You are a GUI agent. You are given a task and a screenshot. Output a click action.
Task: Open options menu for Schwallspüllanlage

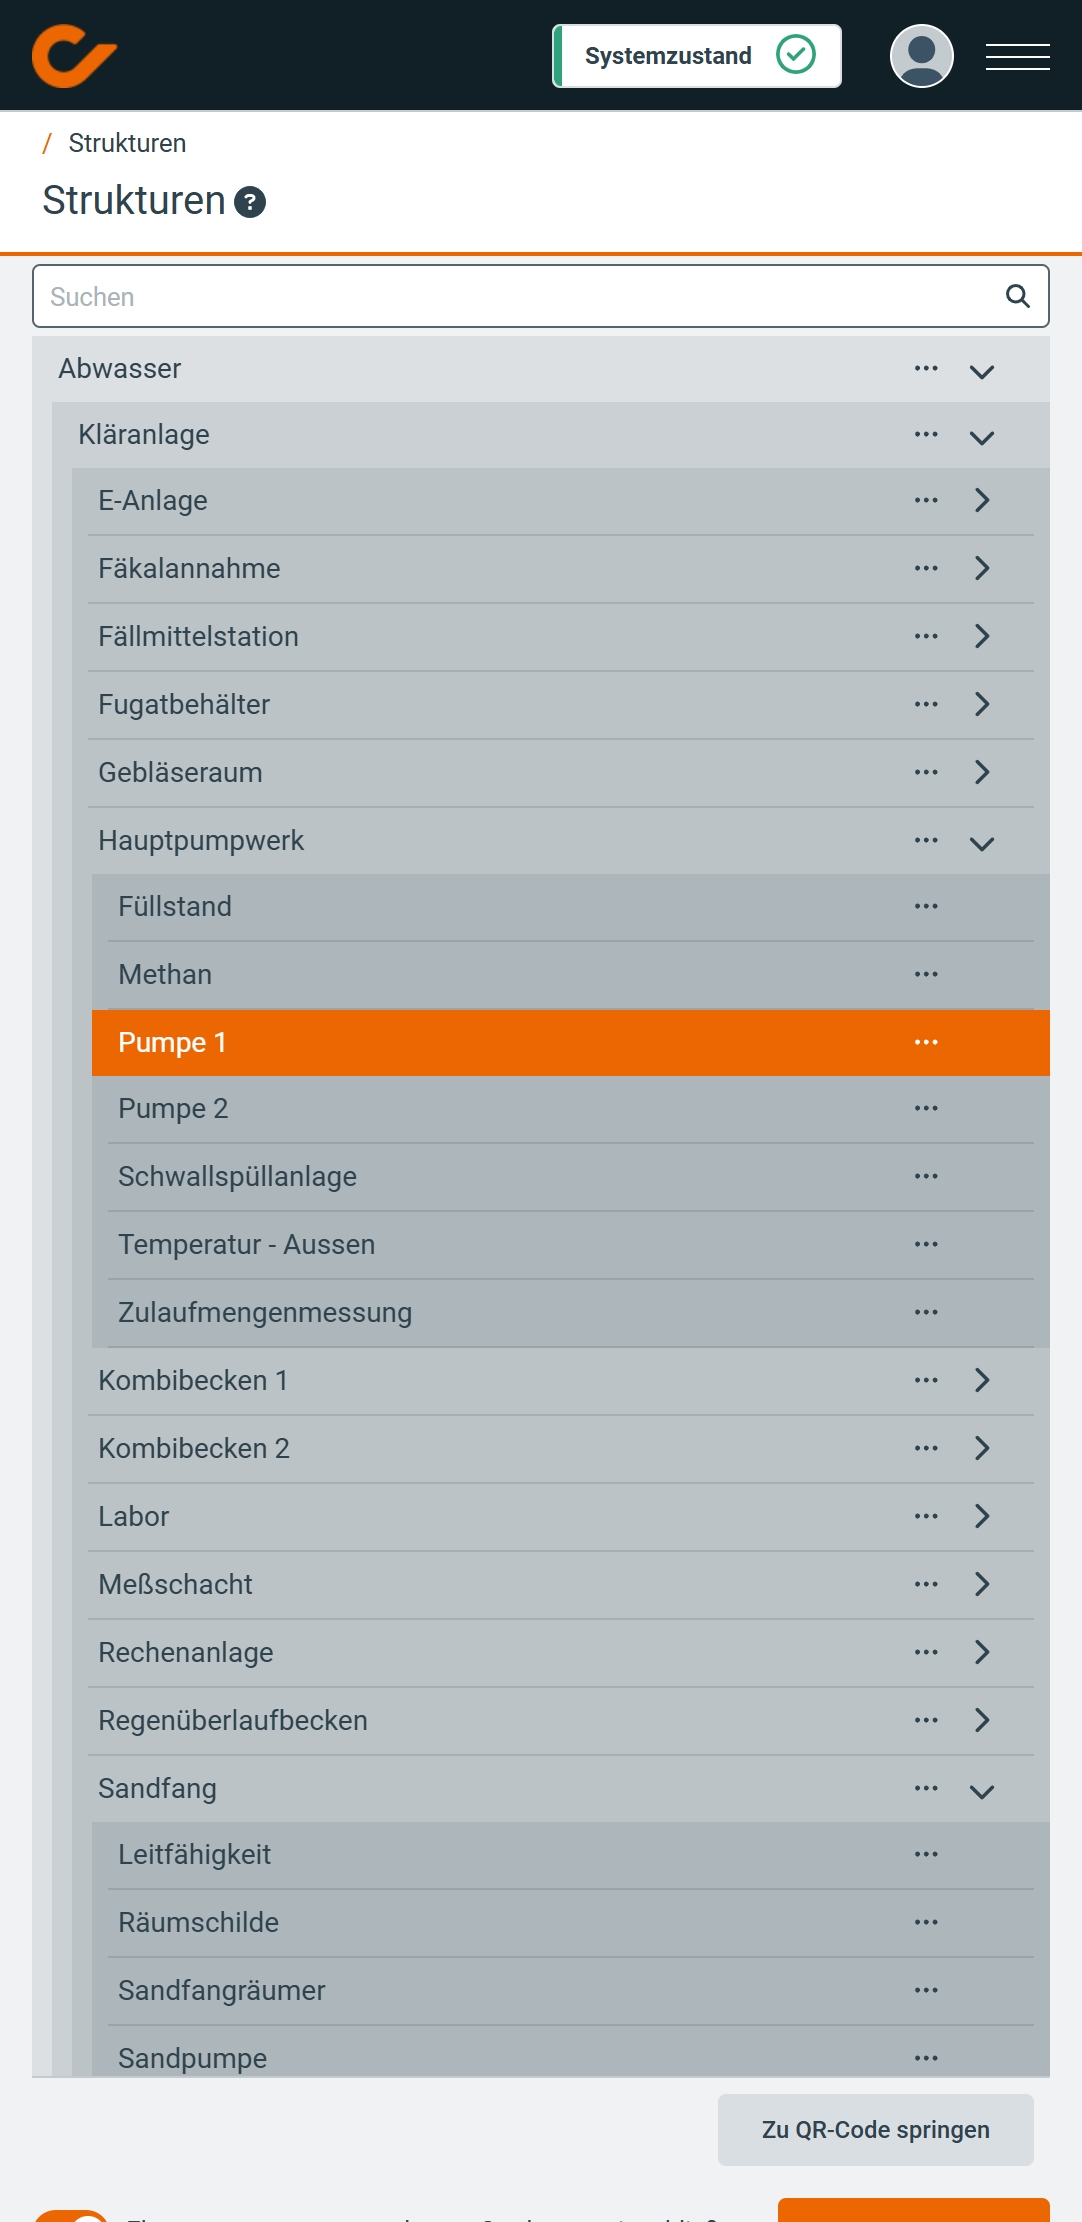click(x=926, y=1176)
